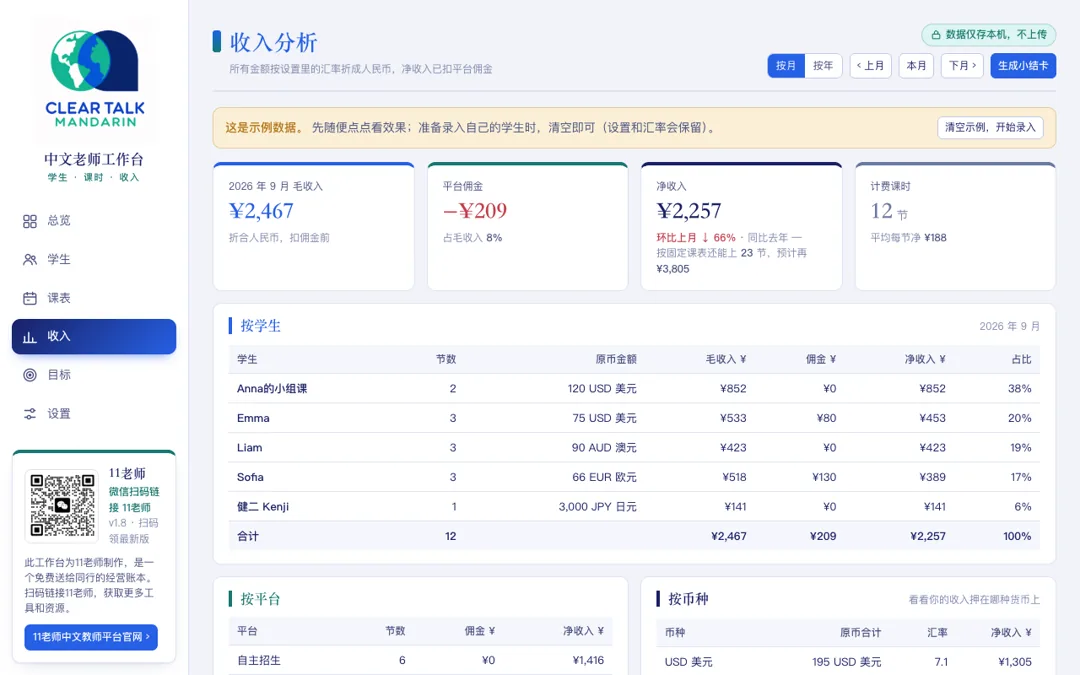Click the 自主招生 platform row
The width and height of the screenshot is (1080, 675).
click(420, 661)
